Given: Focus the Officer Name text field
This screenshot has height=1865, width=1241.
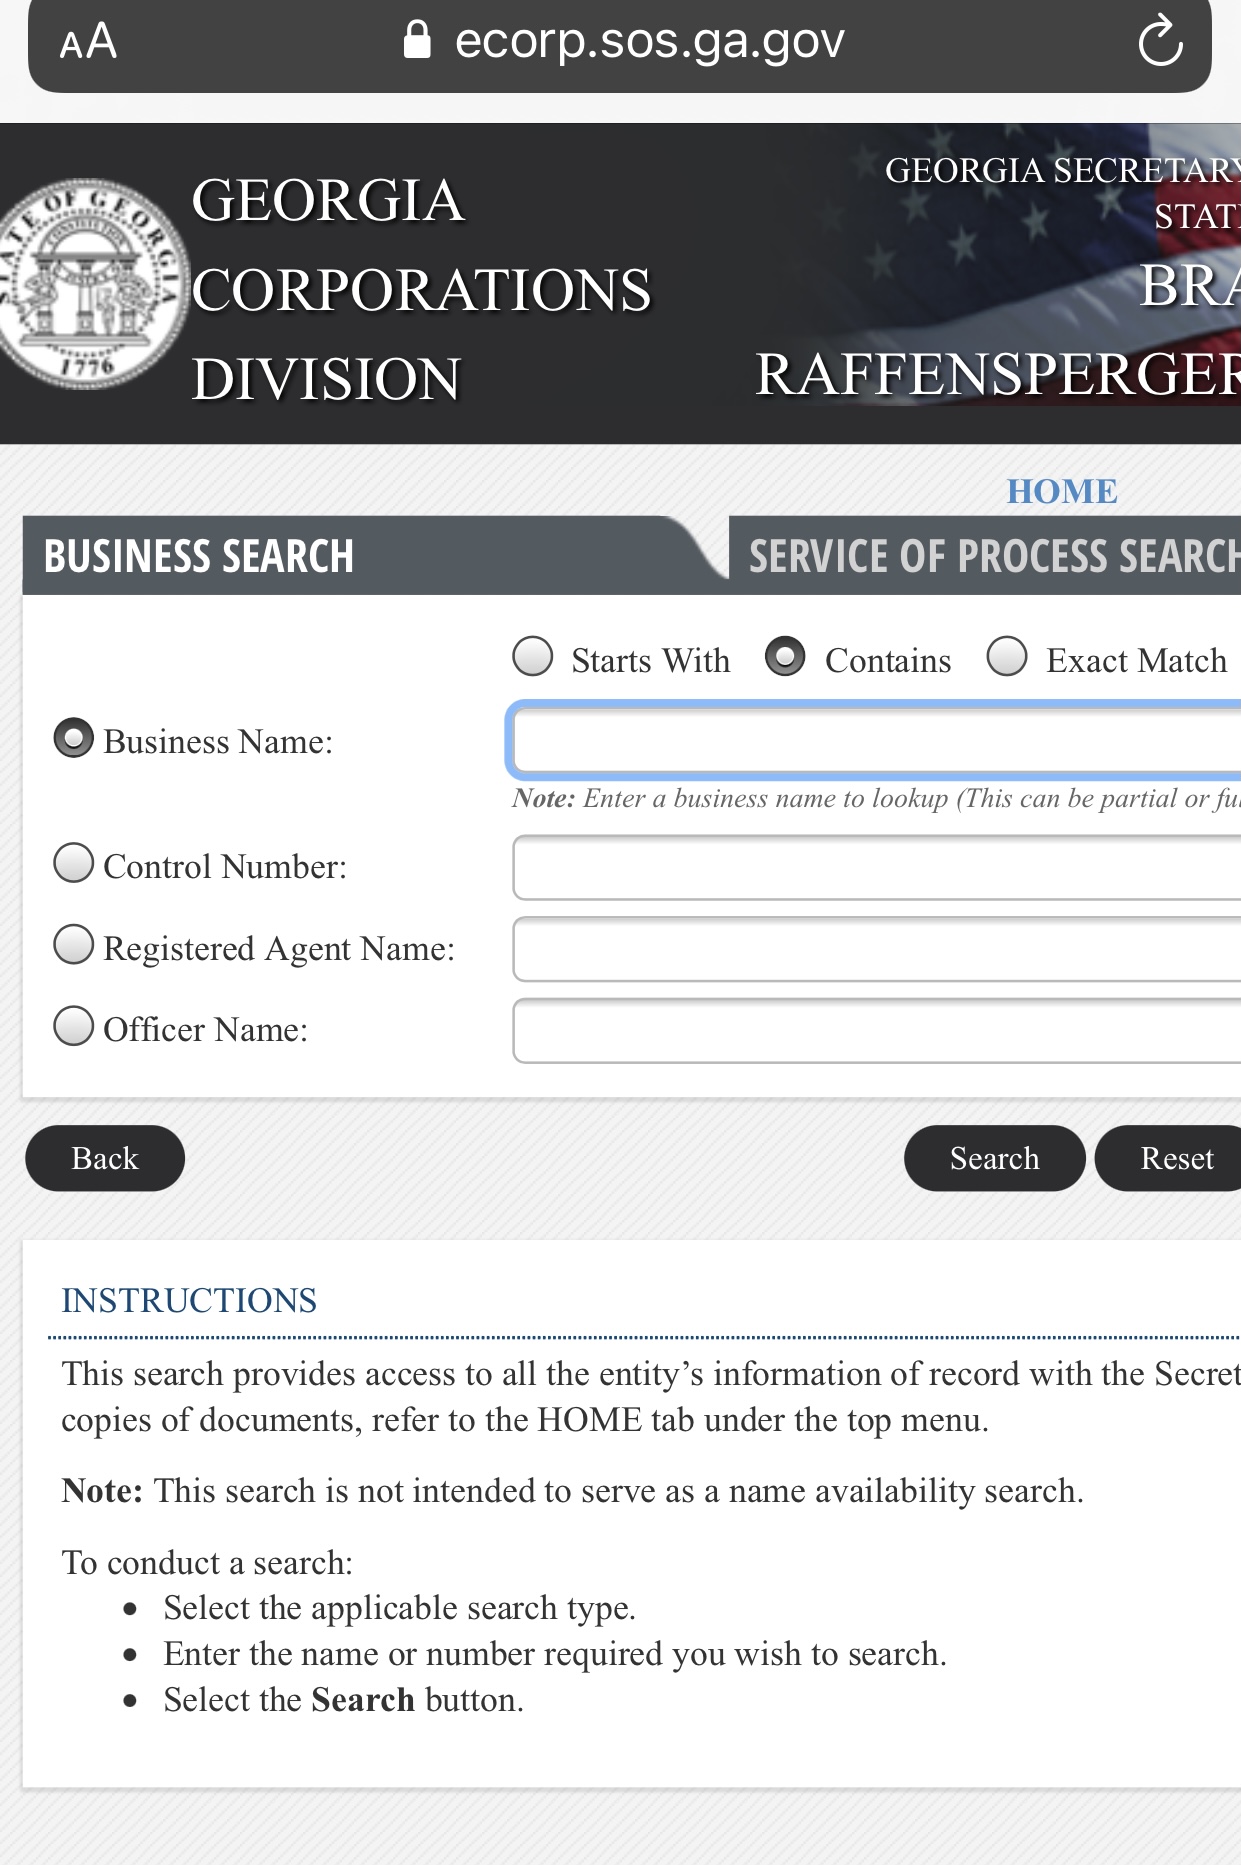Looking at the screenshot, I should tap(877, 1031).
